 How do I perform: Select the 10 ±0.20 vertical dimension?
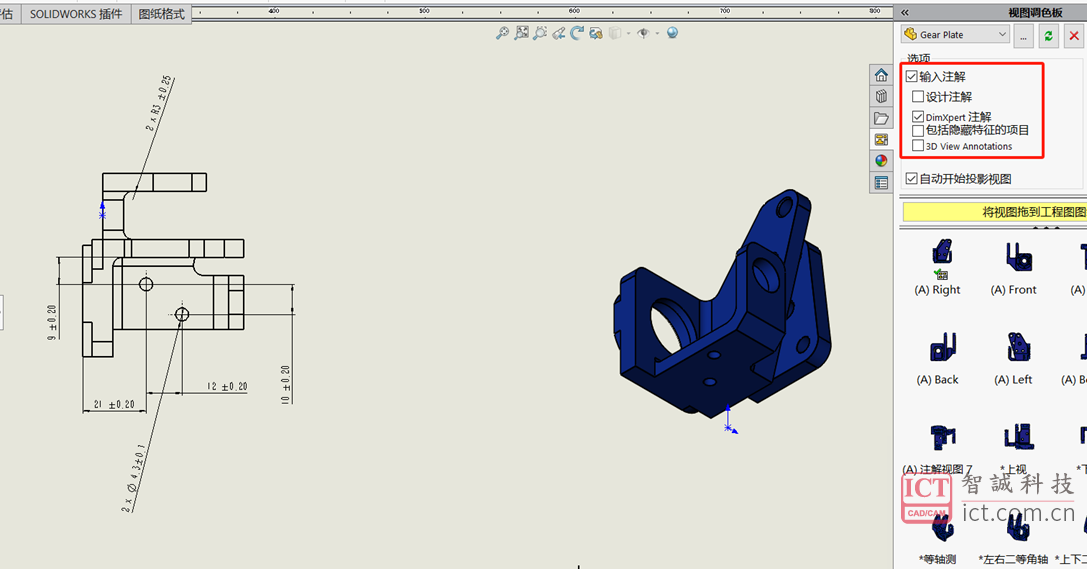click(x=286, y=385)
